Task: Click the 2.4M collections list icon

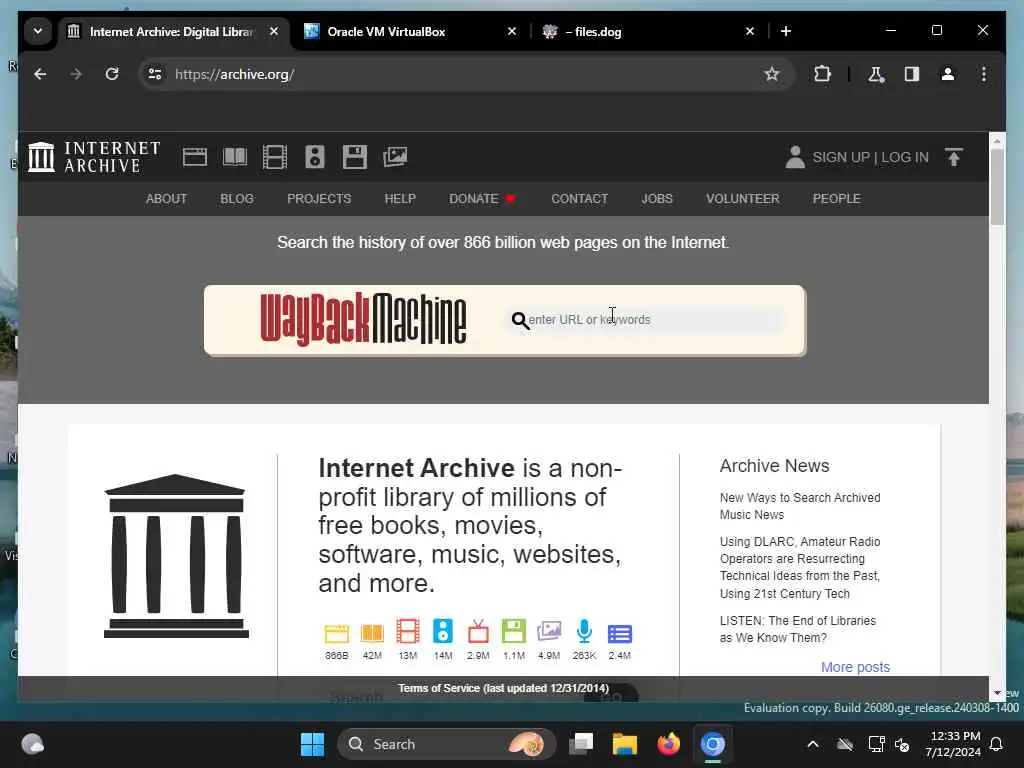Action: 620,633
